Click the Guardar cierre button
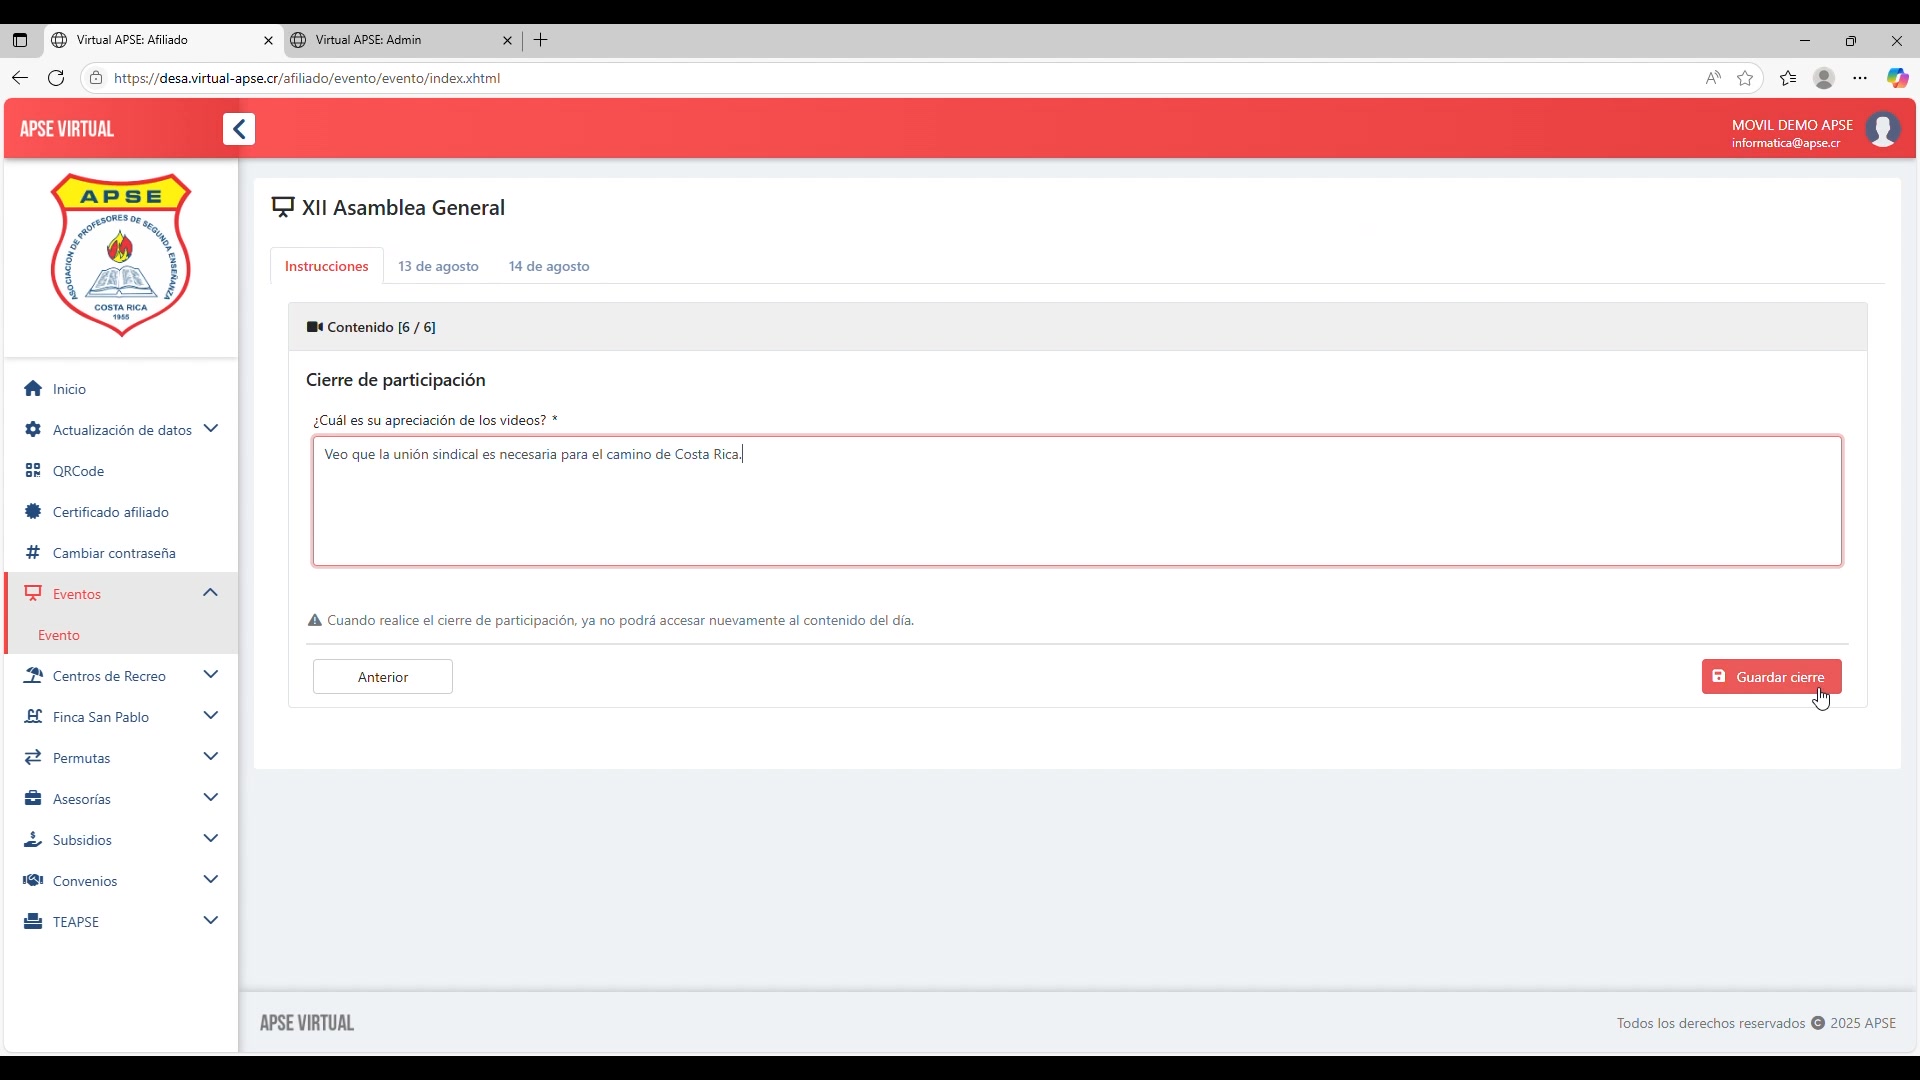 (1772, 677)
